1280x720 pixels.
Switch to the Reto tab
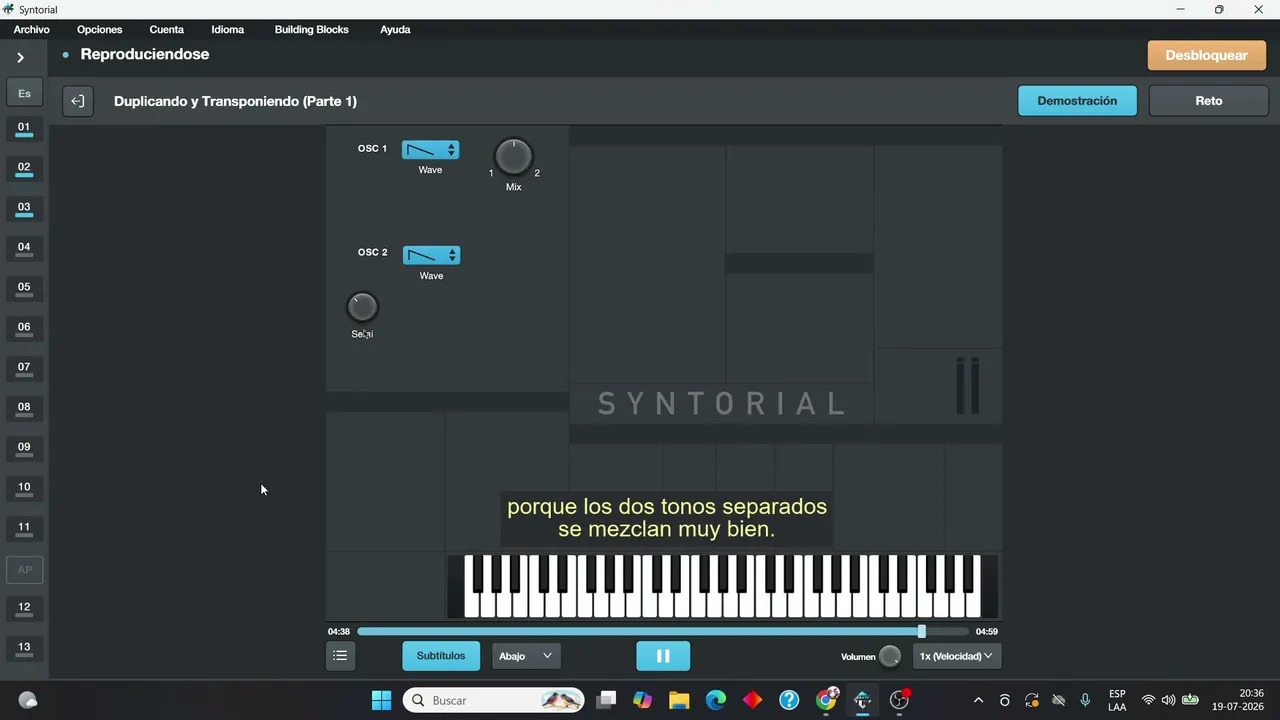click(1208, 101)
